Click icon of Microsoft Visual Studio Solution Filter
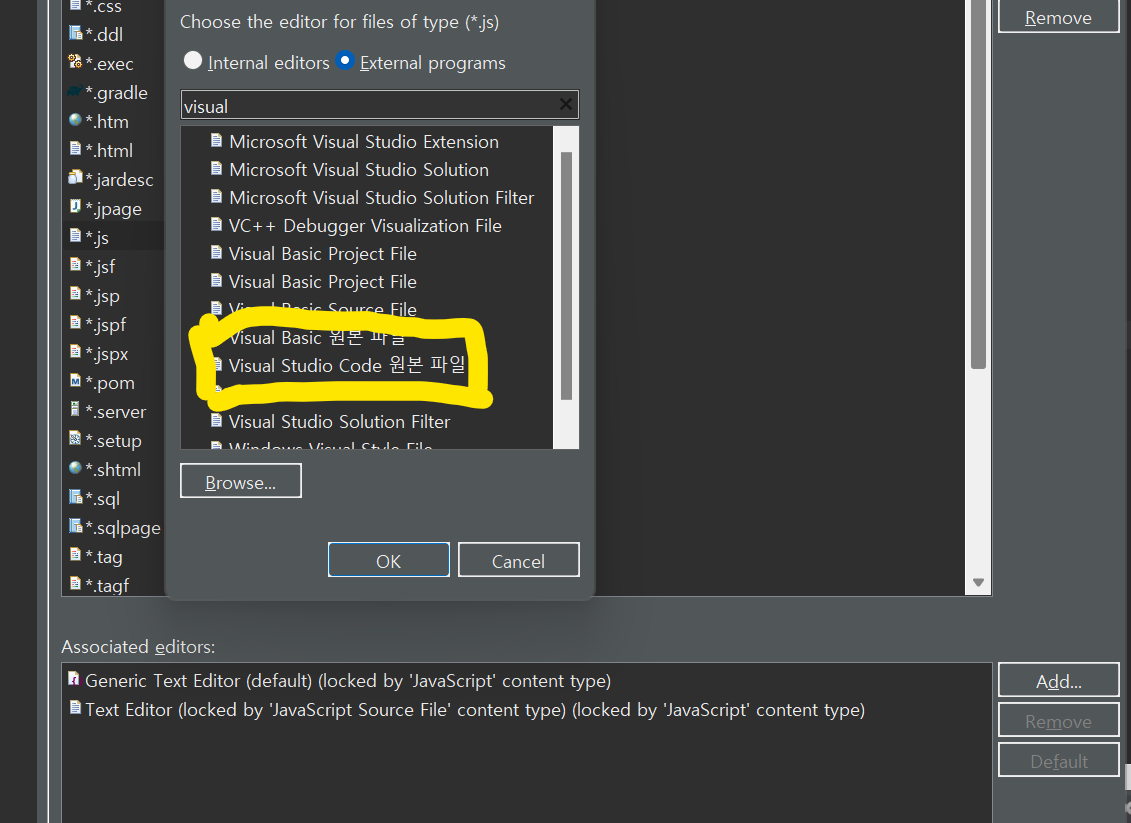Screen dimensions: 1131x823 [x=216, y=197]
